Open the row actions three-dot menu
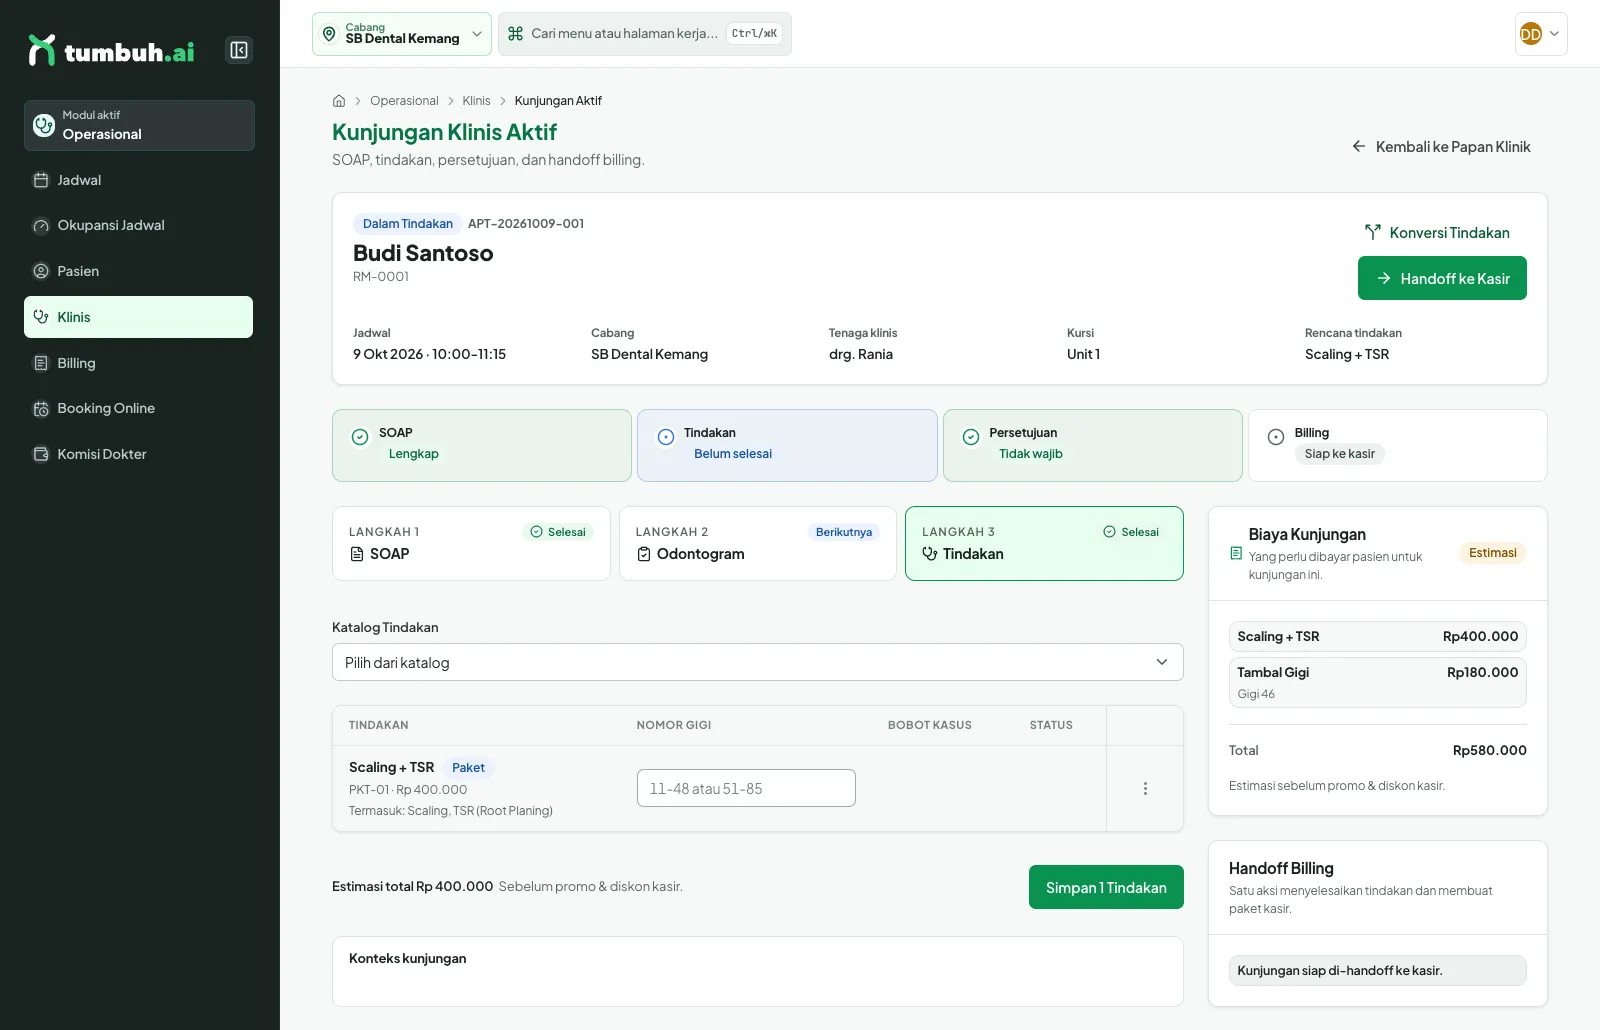Image resolution: width=1600 pixels, height=1030 pixels. [x=1145, y=789]
